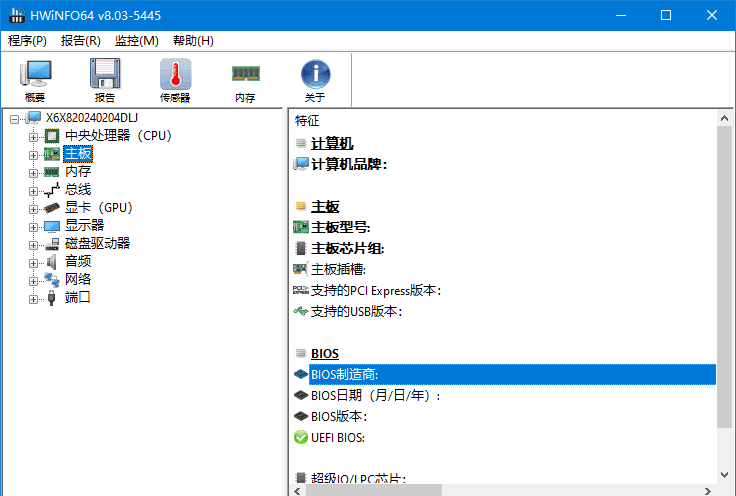Expand the 显卡 (GPU) tree node

(33, 209)
